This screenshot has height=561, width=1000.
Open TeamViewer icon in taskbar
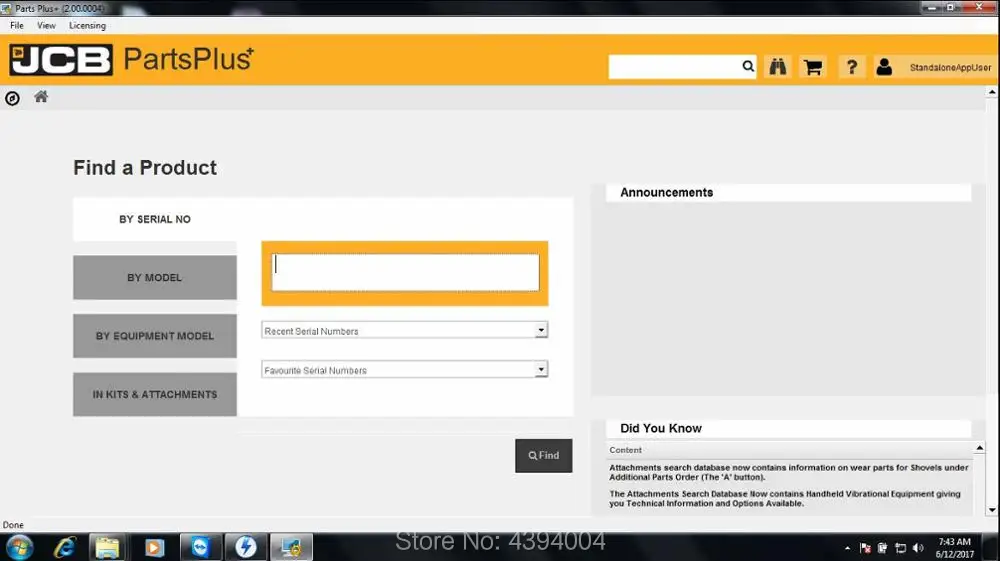tap(200, 547)
